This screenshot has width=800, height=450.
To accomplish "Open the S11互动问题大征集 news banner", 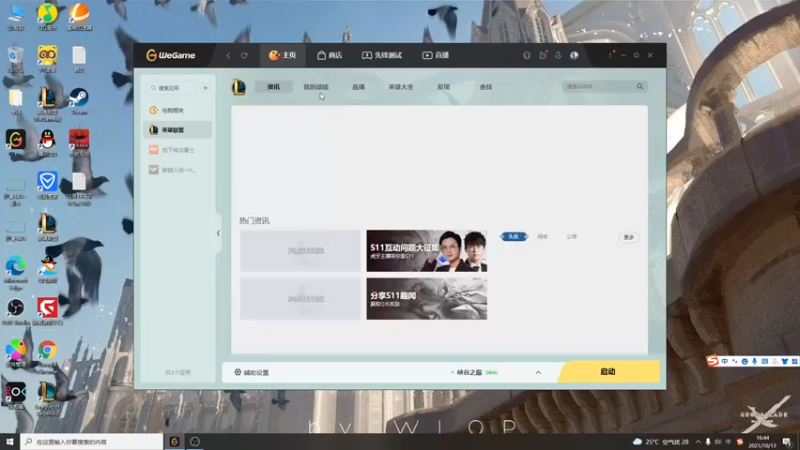I will 427,251.
